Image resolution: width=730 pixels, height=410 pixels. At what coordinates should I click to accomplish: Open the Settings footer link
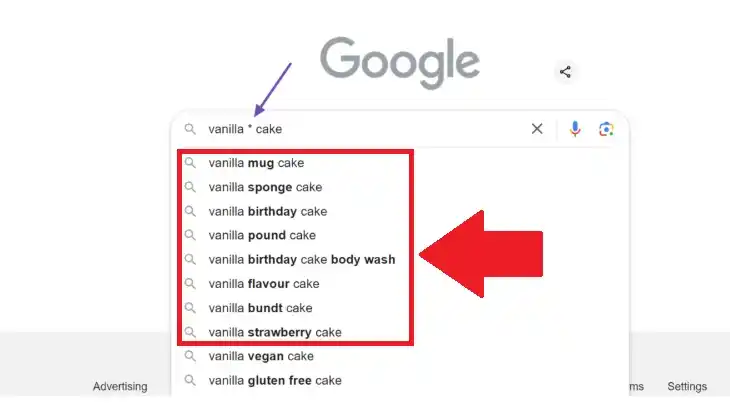point(687,387)
